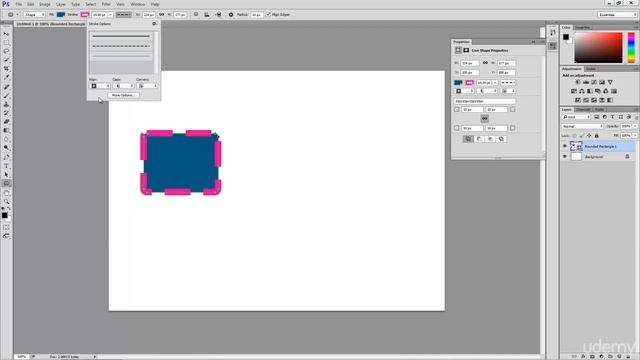
Task: Click the Radius input field in options bar
Action: (256, 15)
